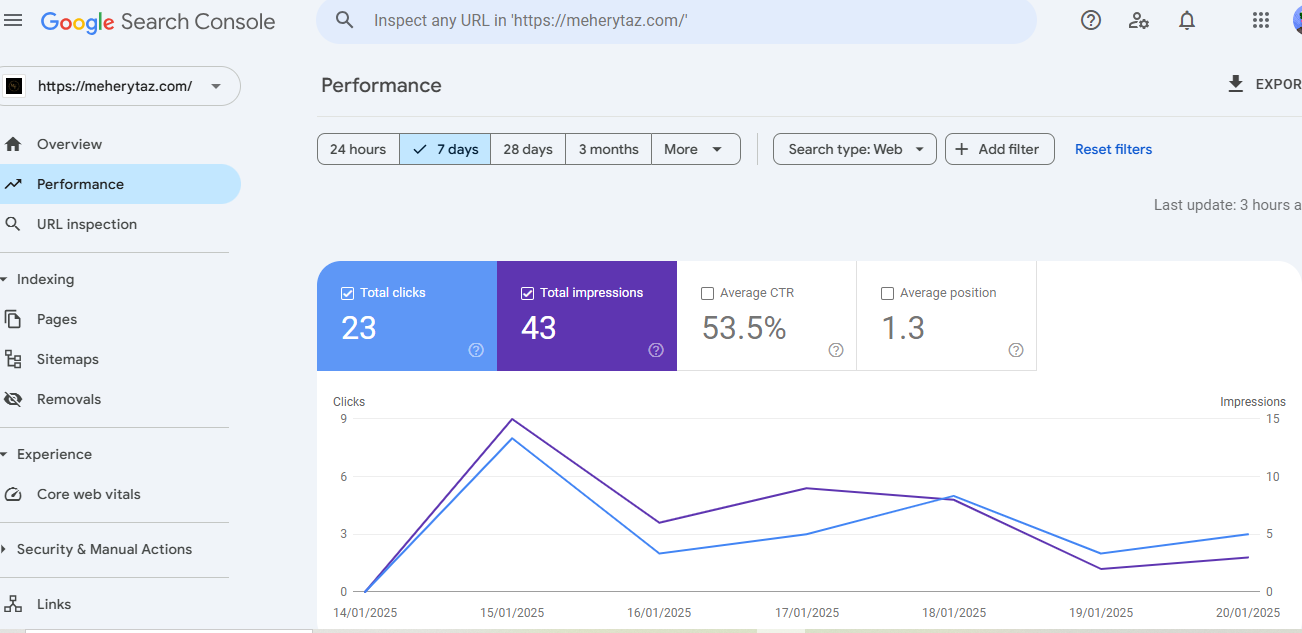This screenshot has width=1302, height=633.
Task: Select the 24 hours date range
Action: pyautogui.click(x=358, y=149)
